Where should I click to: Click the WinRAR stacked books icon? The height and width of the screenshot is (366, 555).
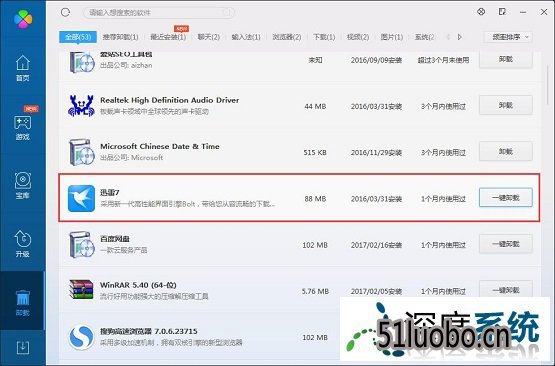point(81,290)
